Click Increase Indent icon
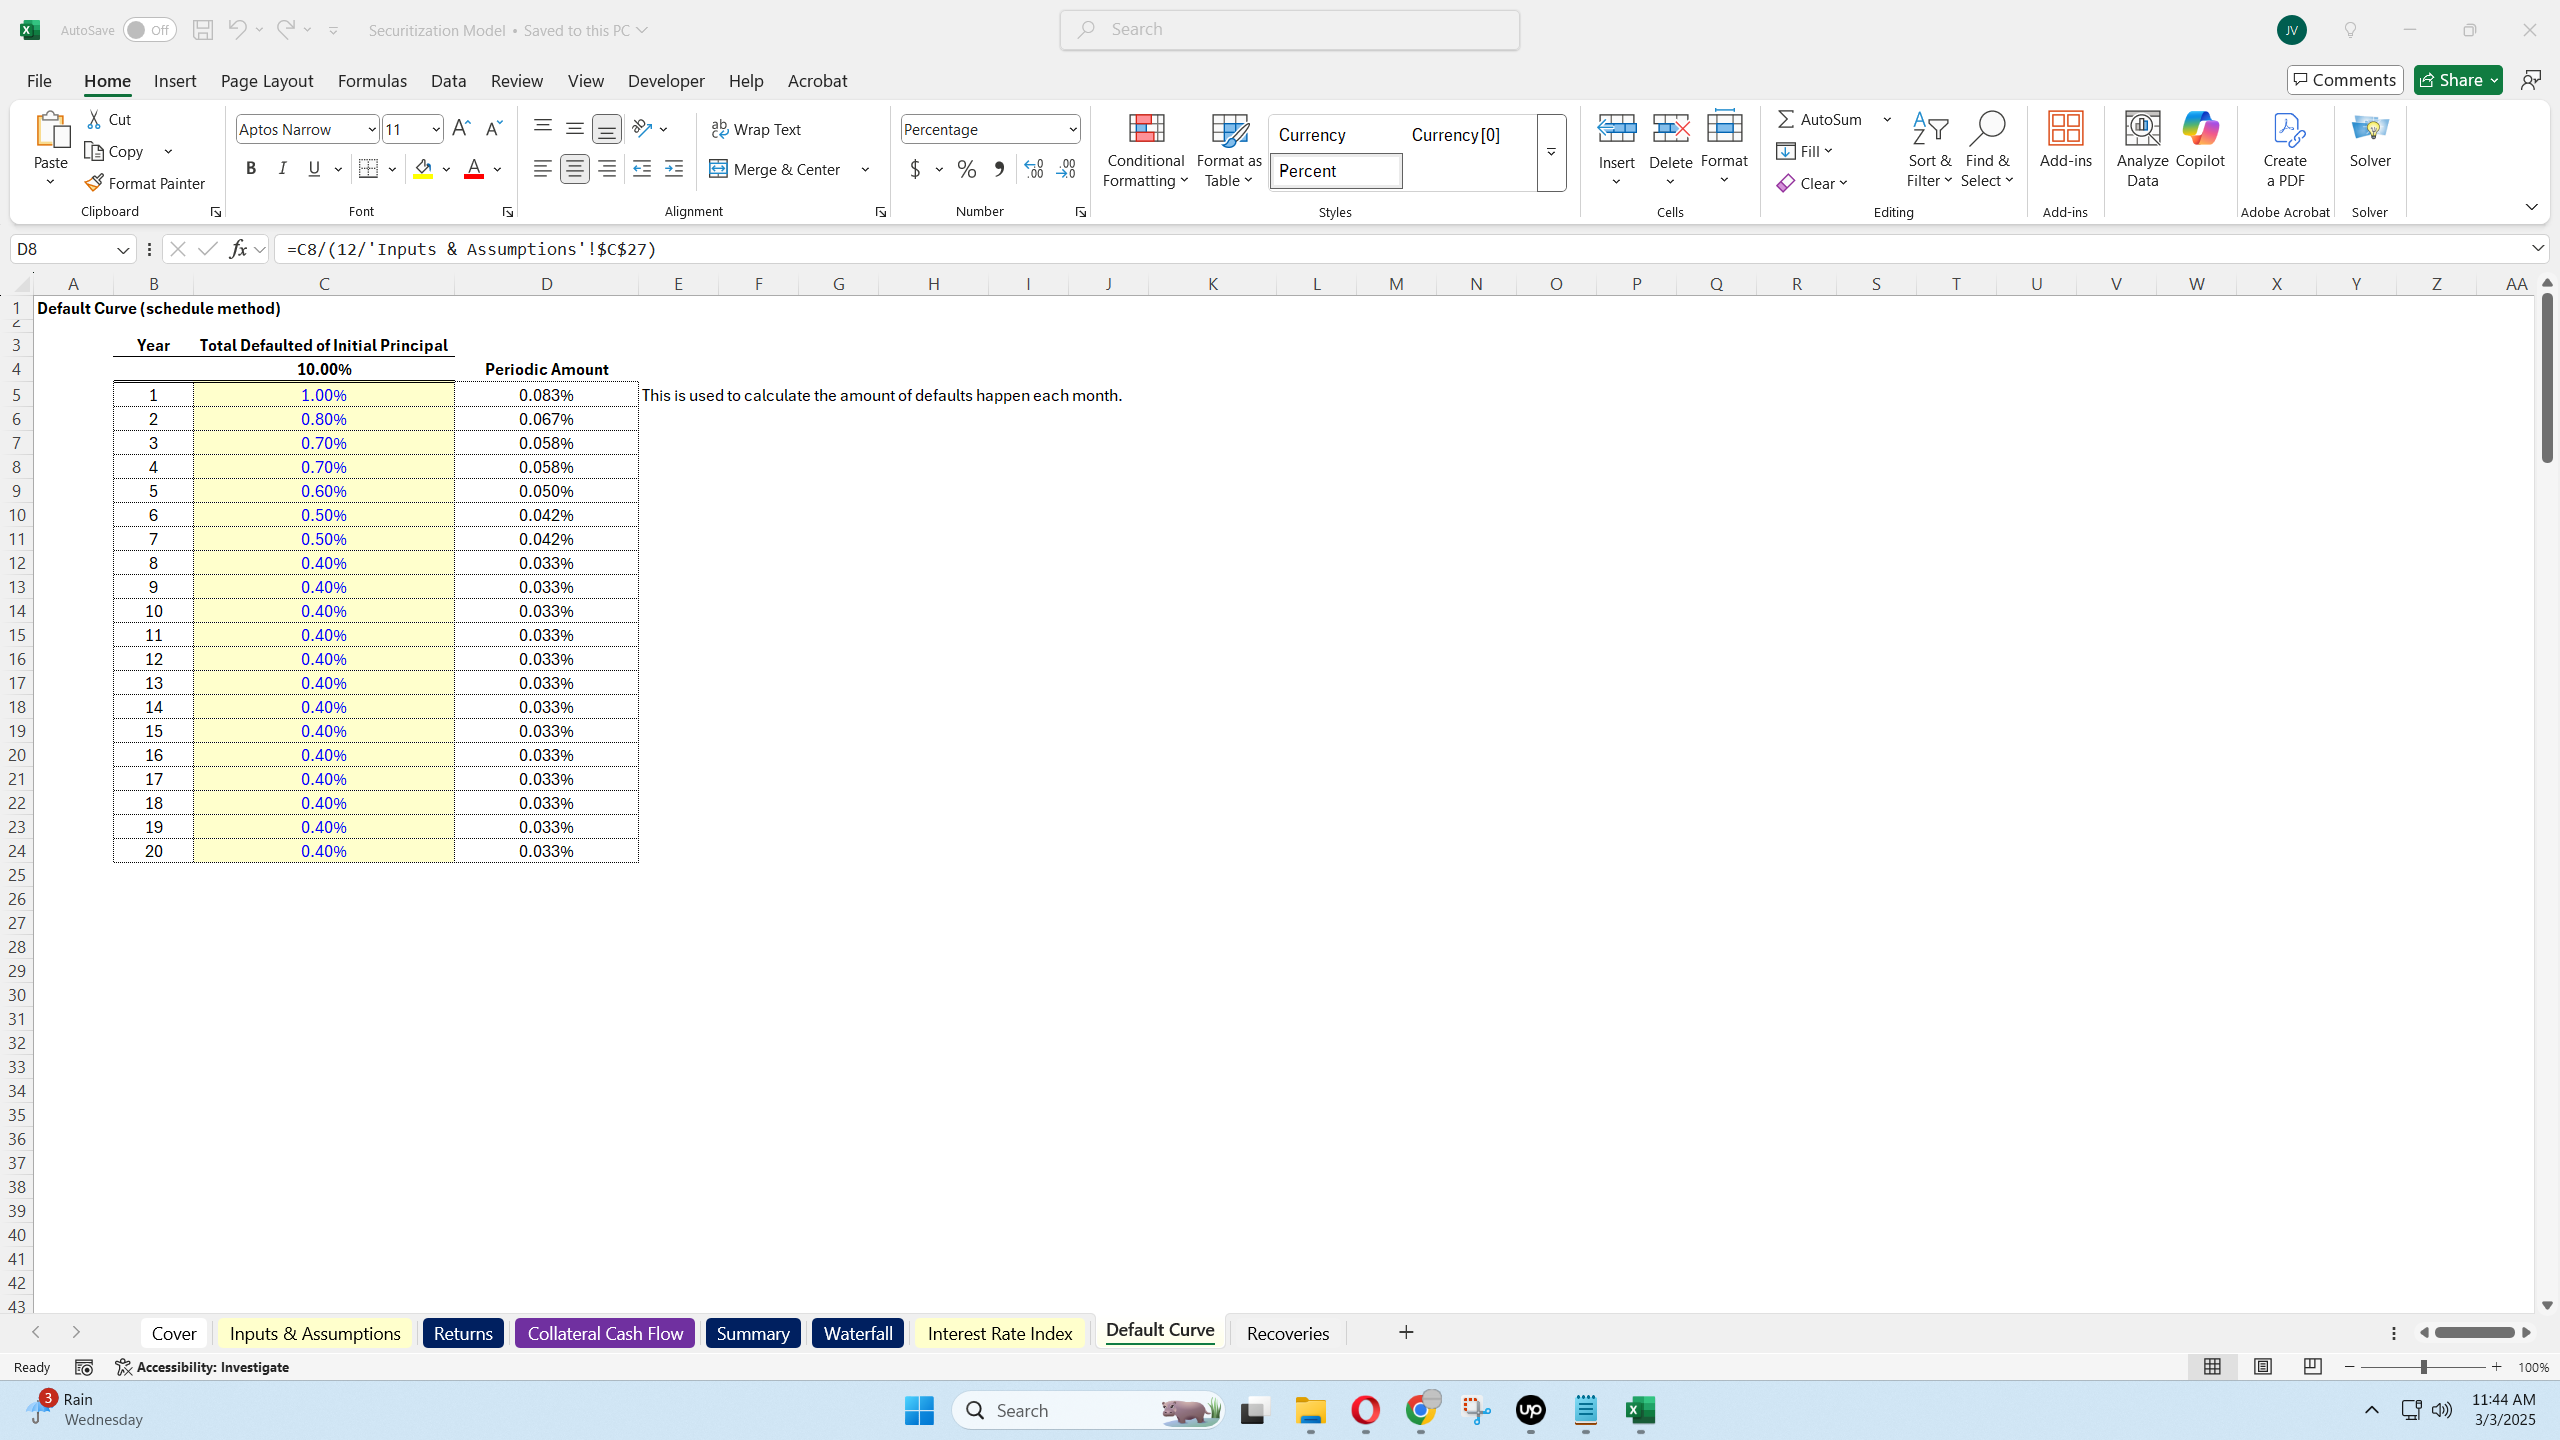 [674, 170]
